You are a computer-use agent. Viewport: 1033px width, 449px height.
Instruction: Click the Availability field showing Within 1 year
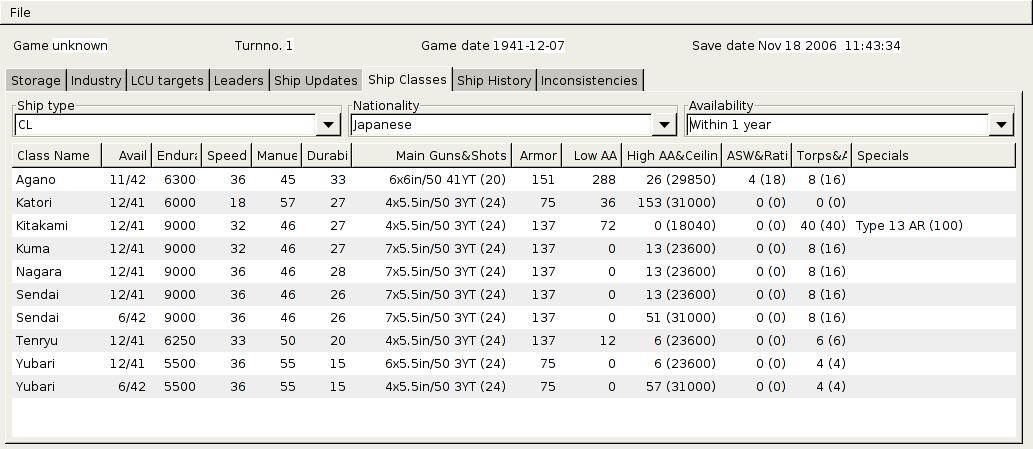click(x=837, y=124)
